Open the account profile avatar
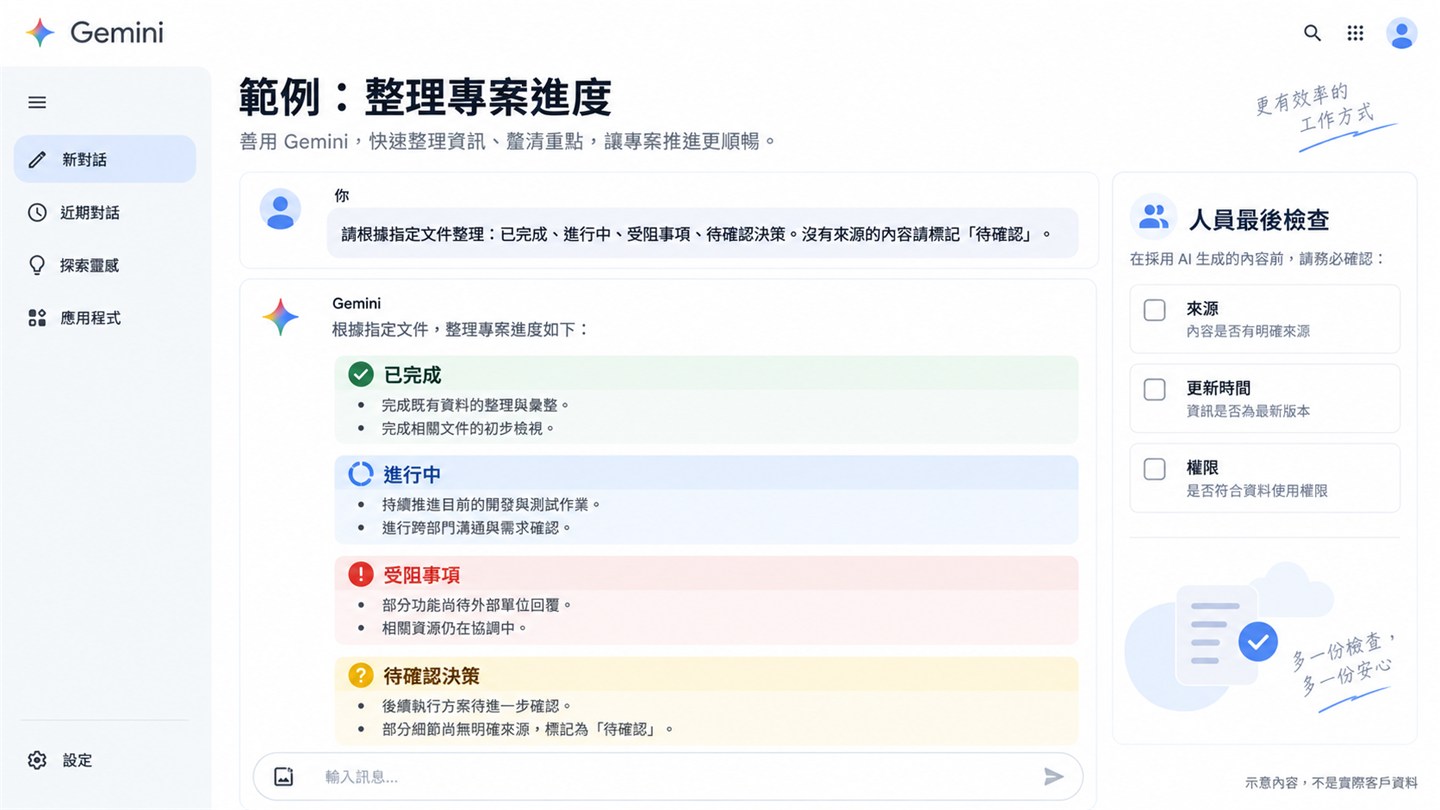Viewport: 1440px width, 810px height. click(x=1401, y=33)
